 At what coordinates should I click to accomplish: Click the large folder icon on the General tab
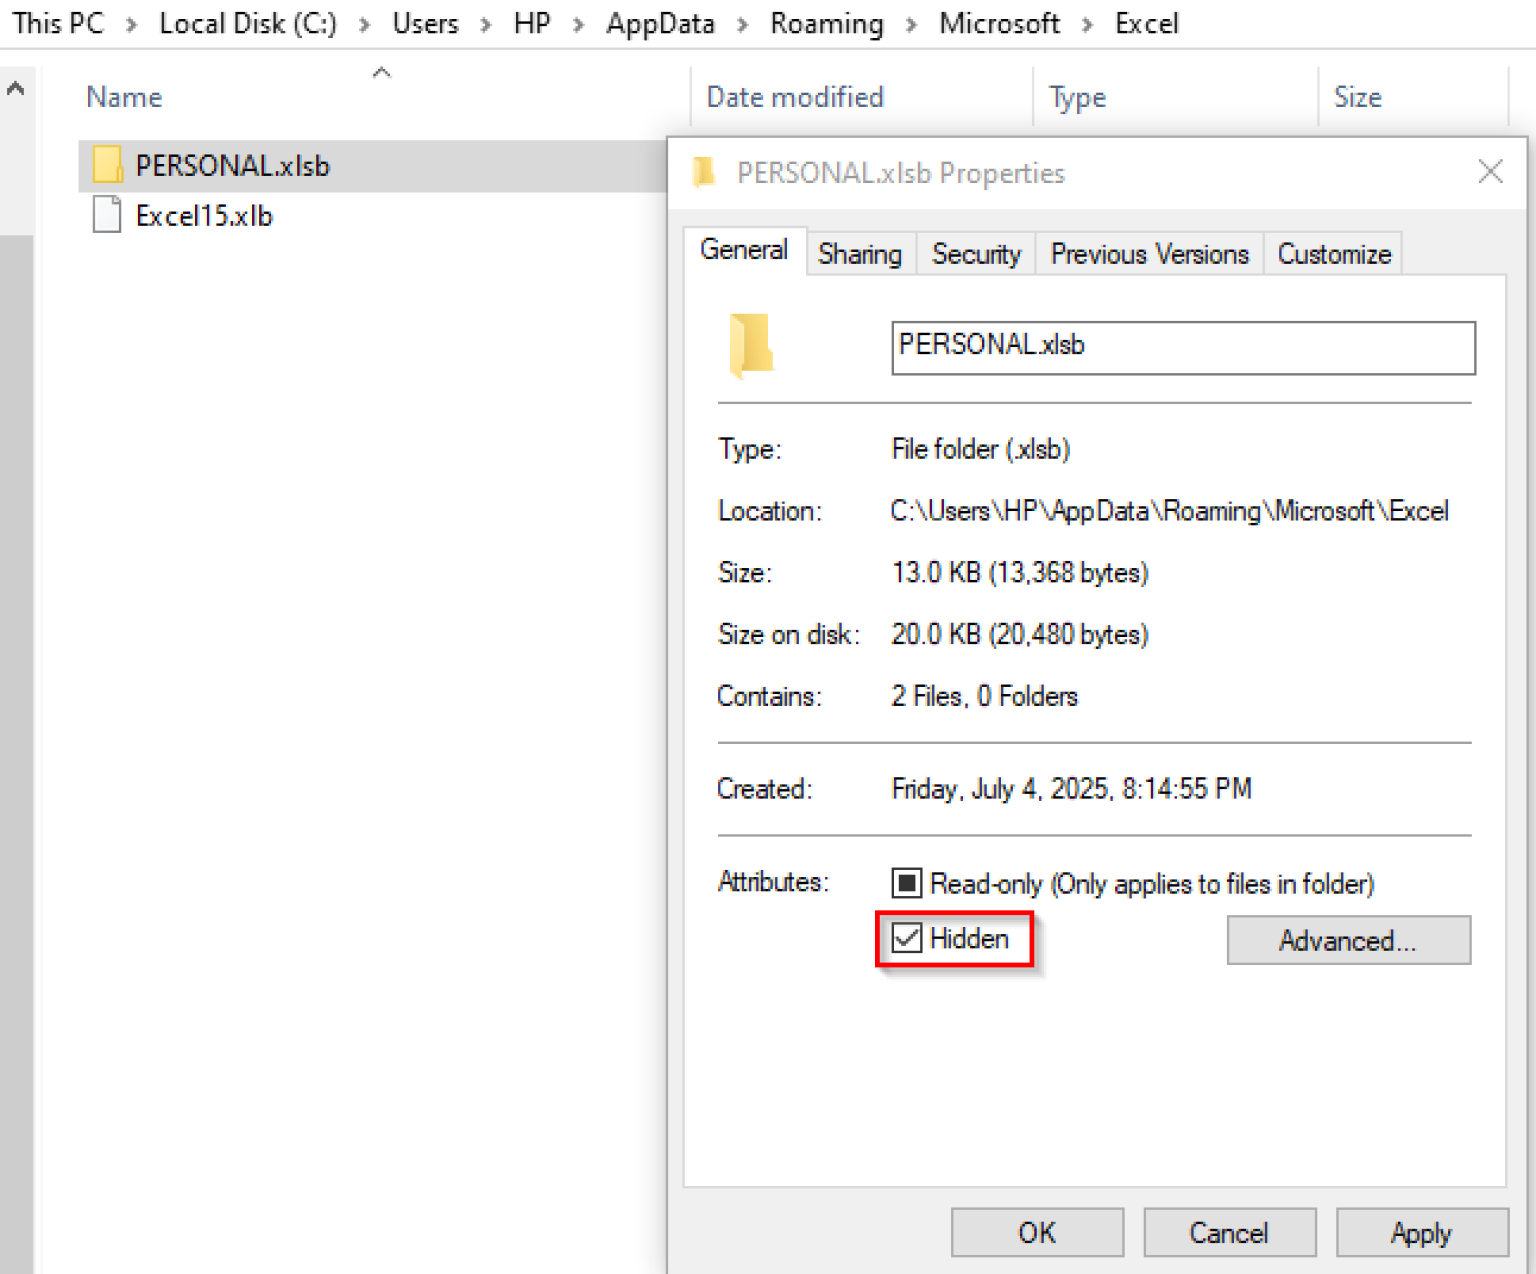coord(751,348)
